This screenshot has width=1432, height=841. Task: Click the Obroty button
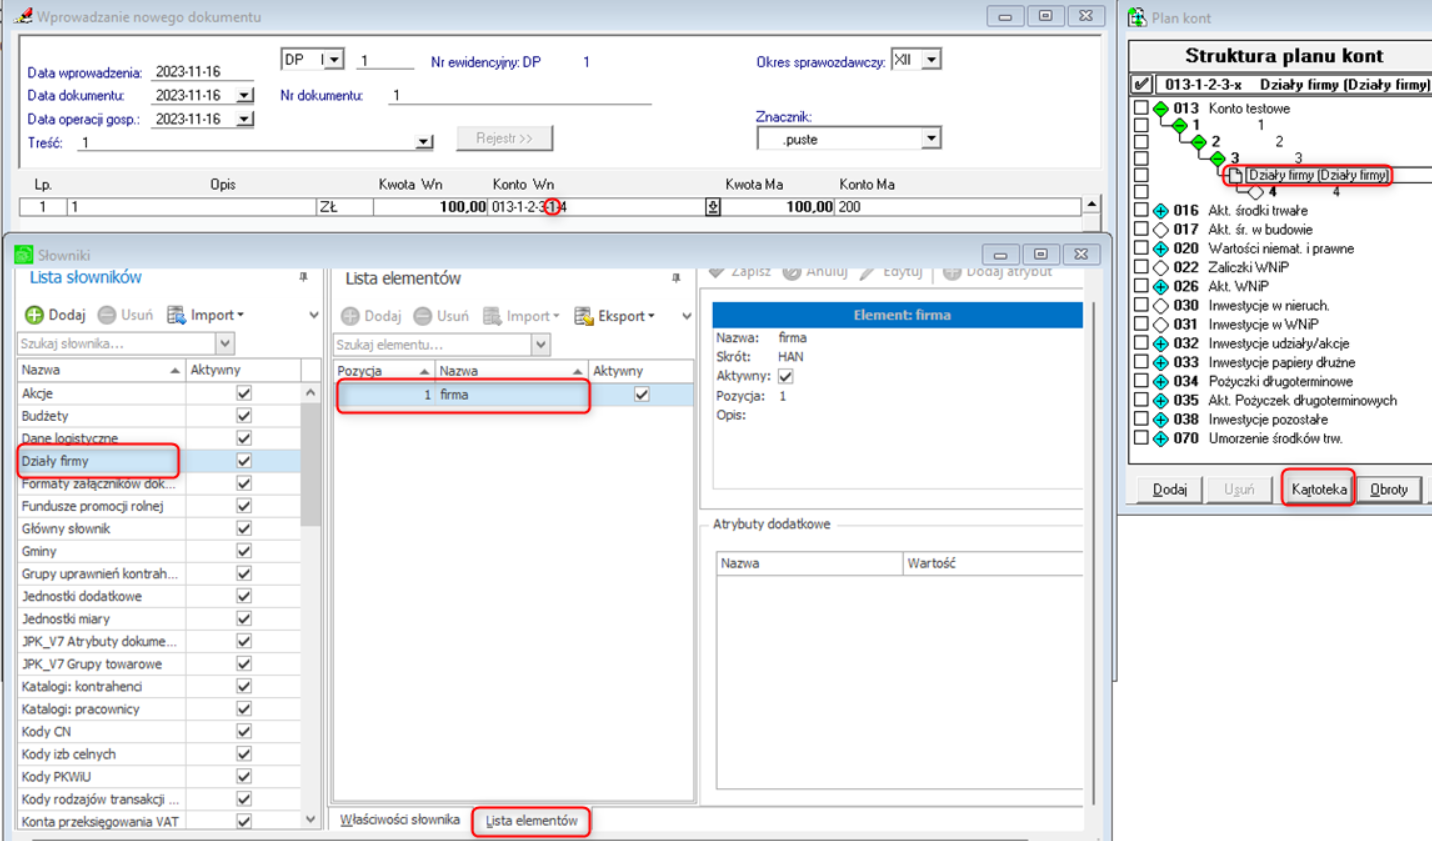(1388, 489)
